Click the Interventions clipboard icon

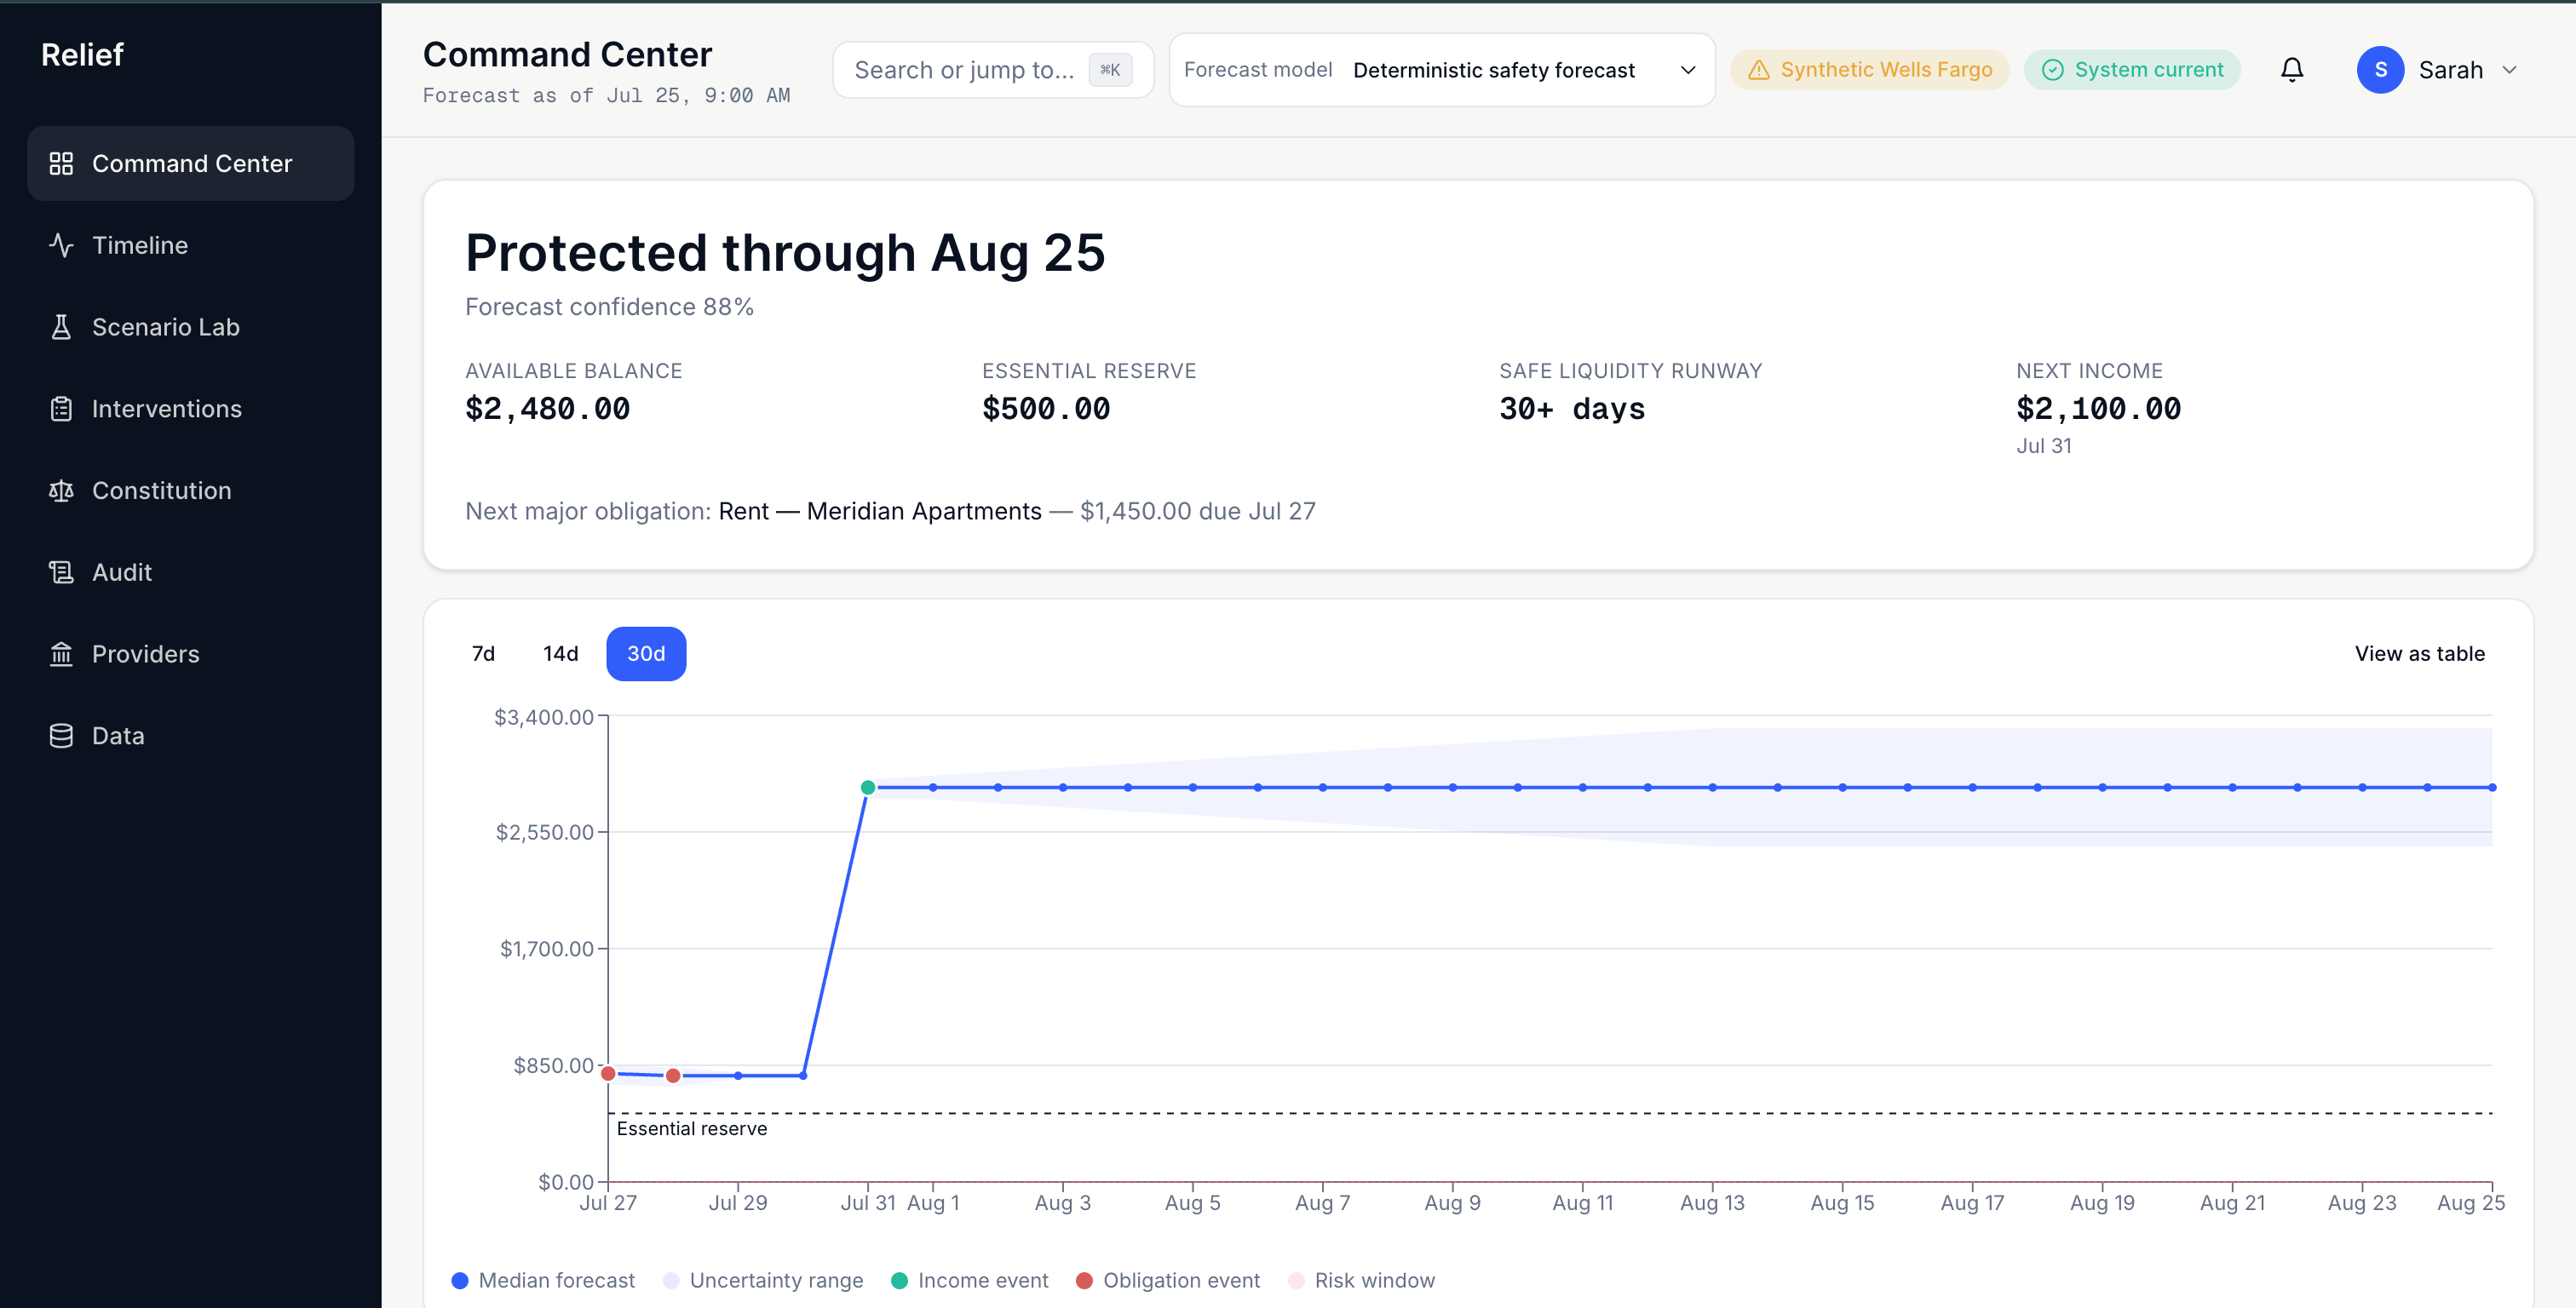(x=61, y=409)
